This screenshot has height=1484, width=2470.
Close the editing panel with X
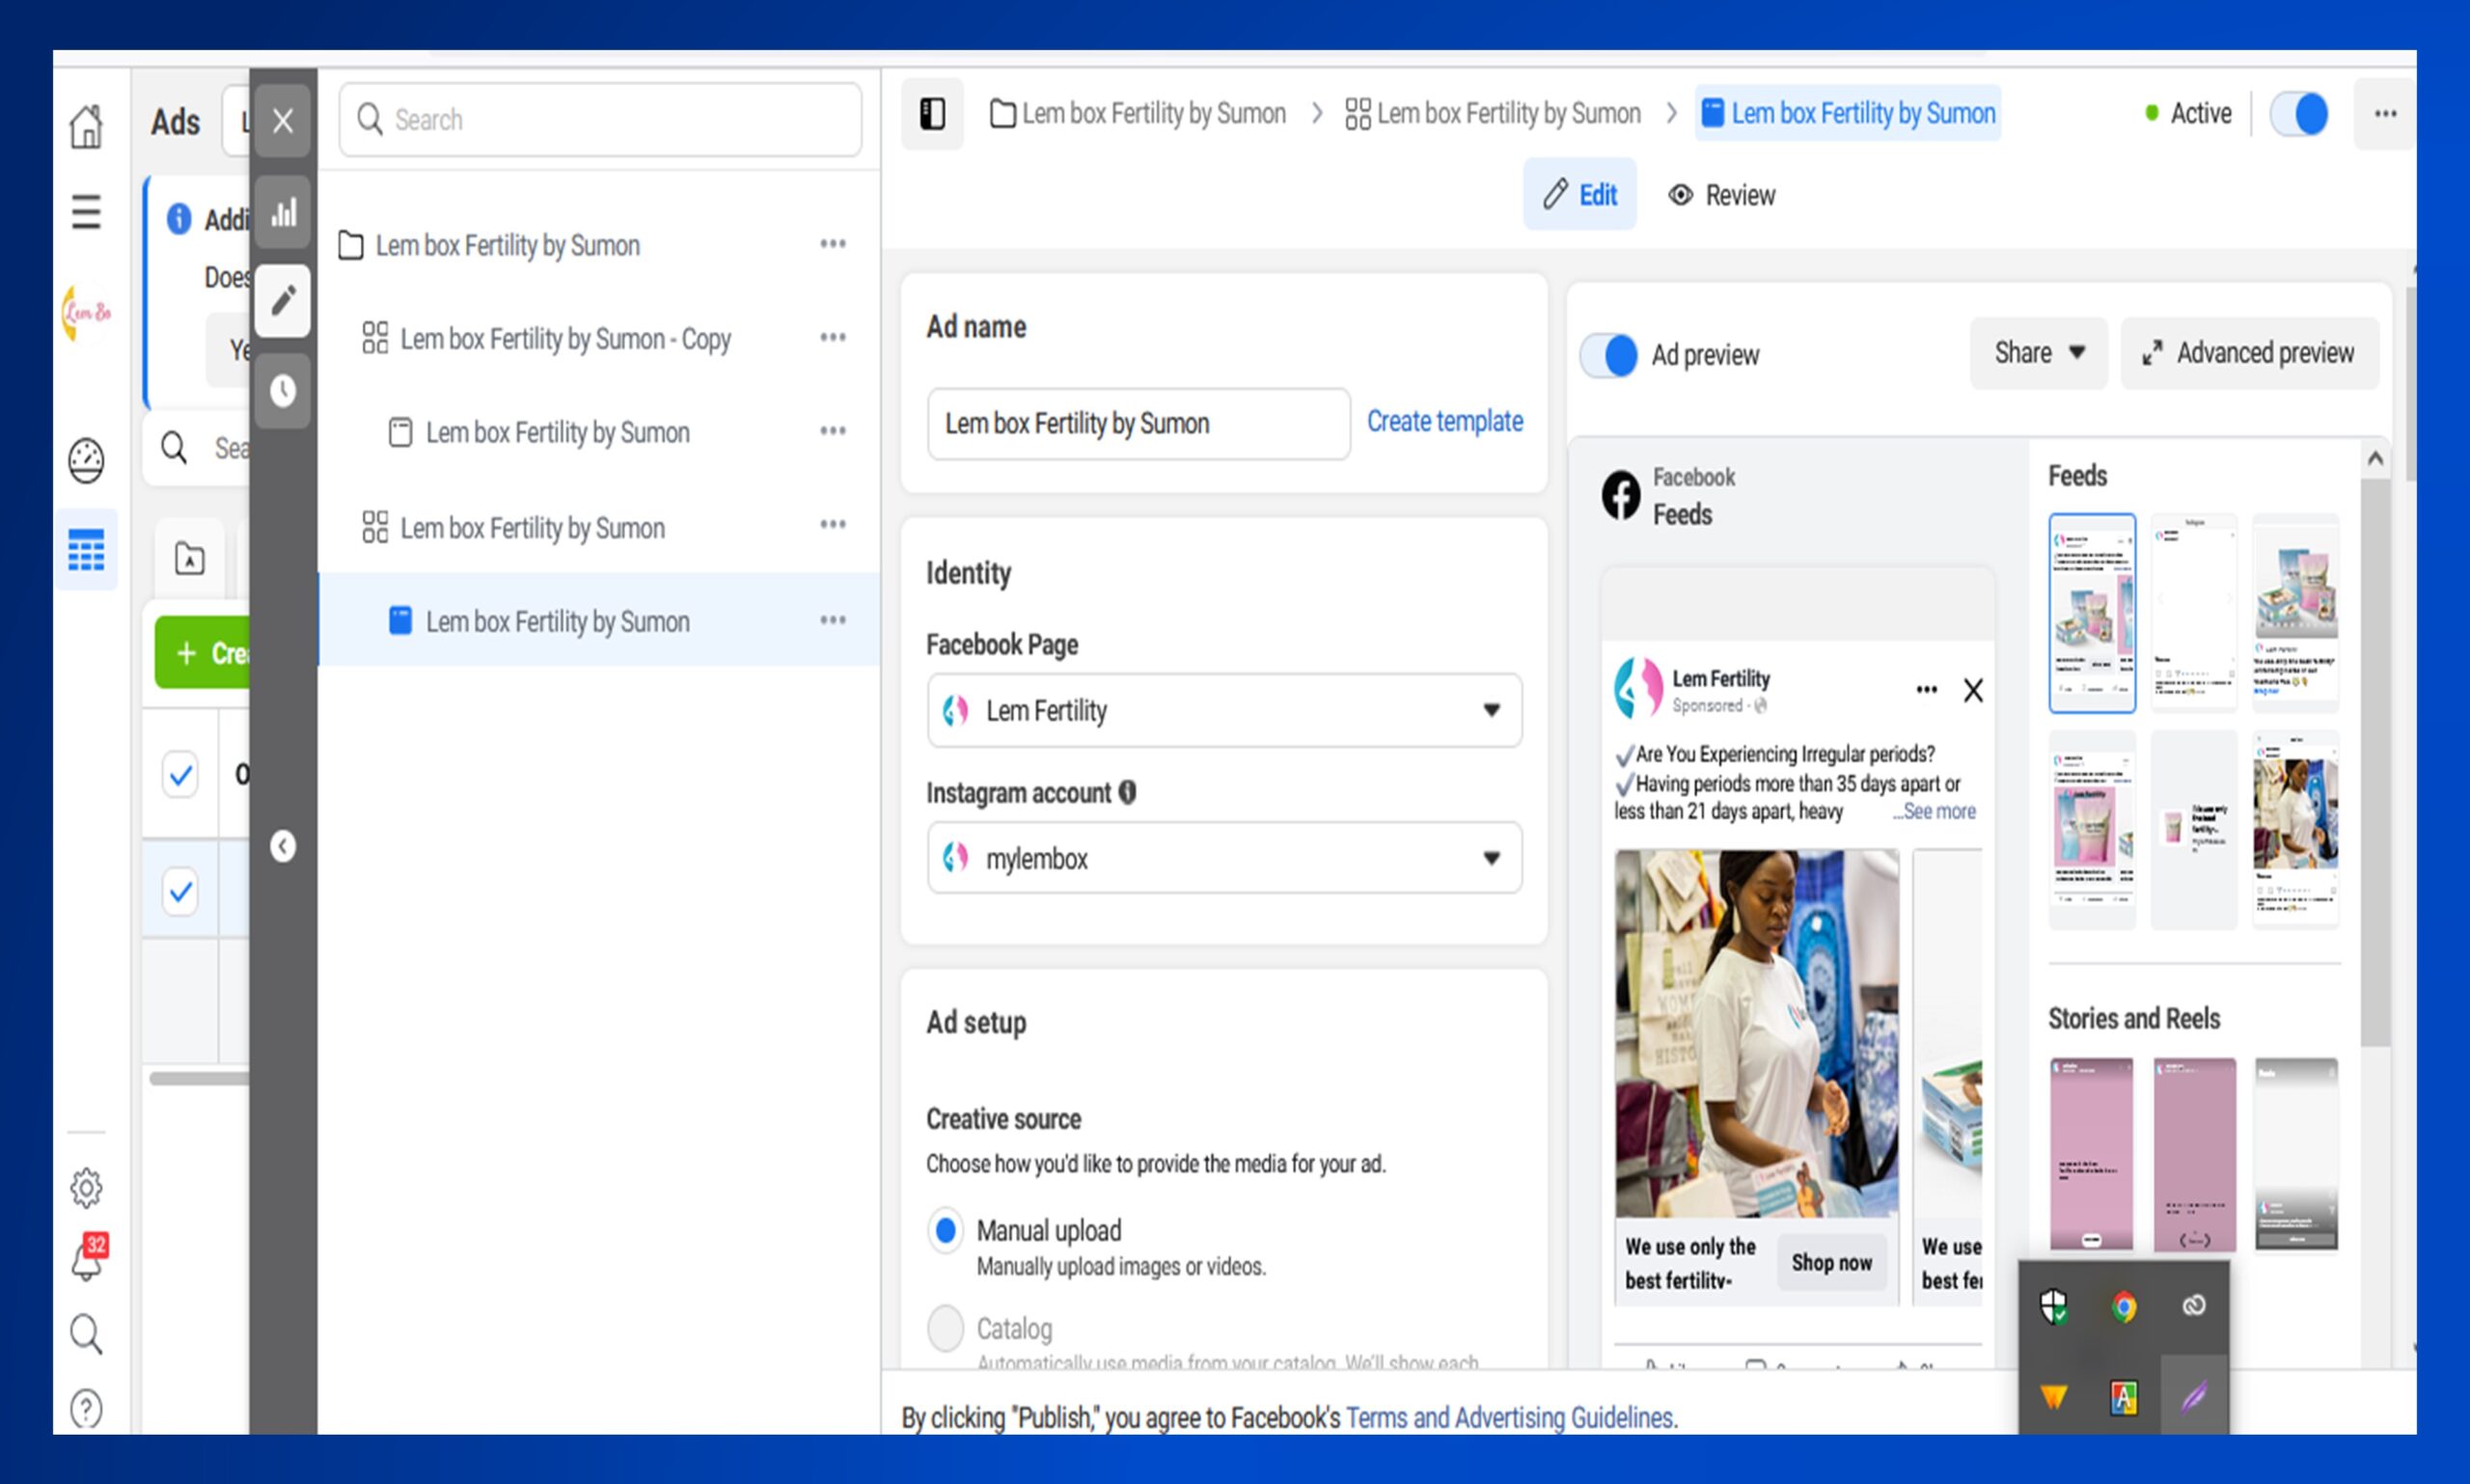coord(283,120)
